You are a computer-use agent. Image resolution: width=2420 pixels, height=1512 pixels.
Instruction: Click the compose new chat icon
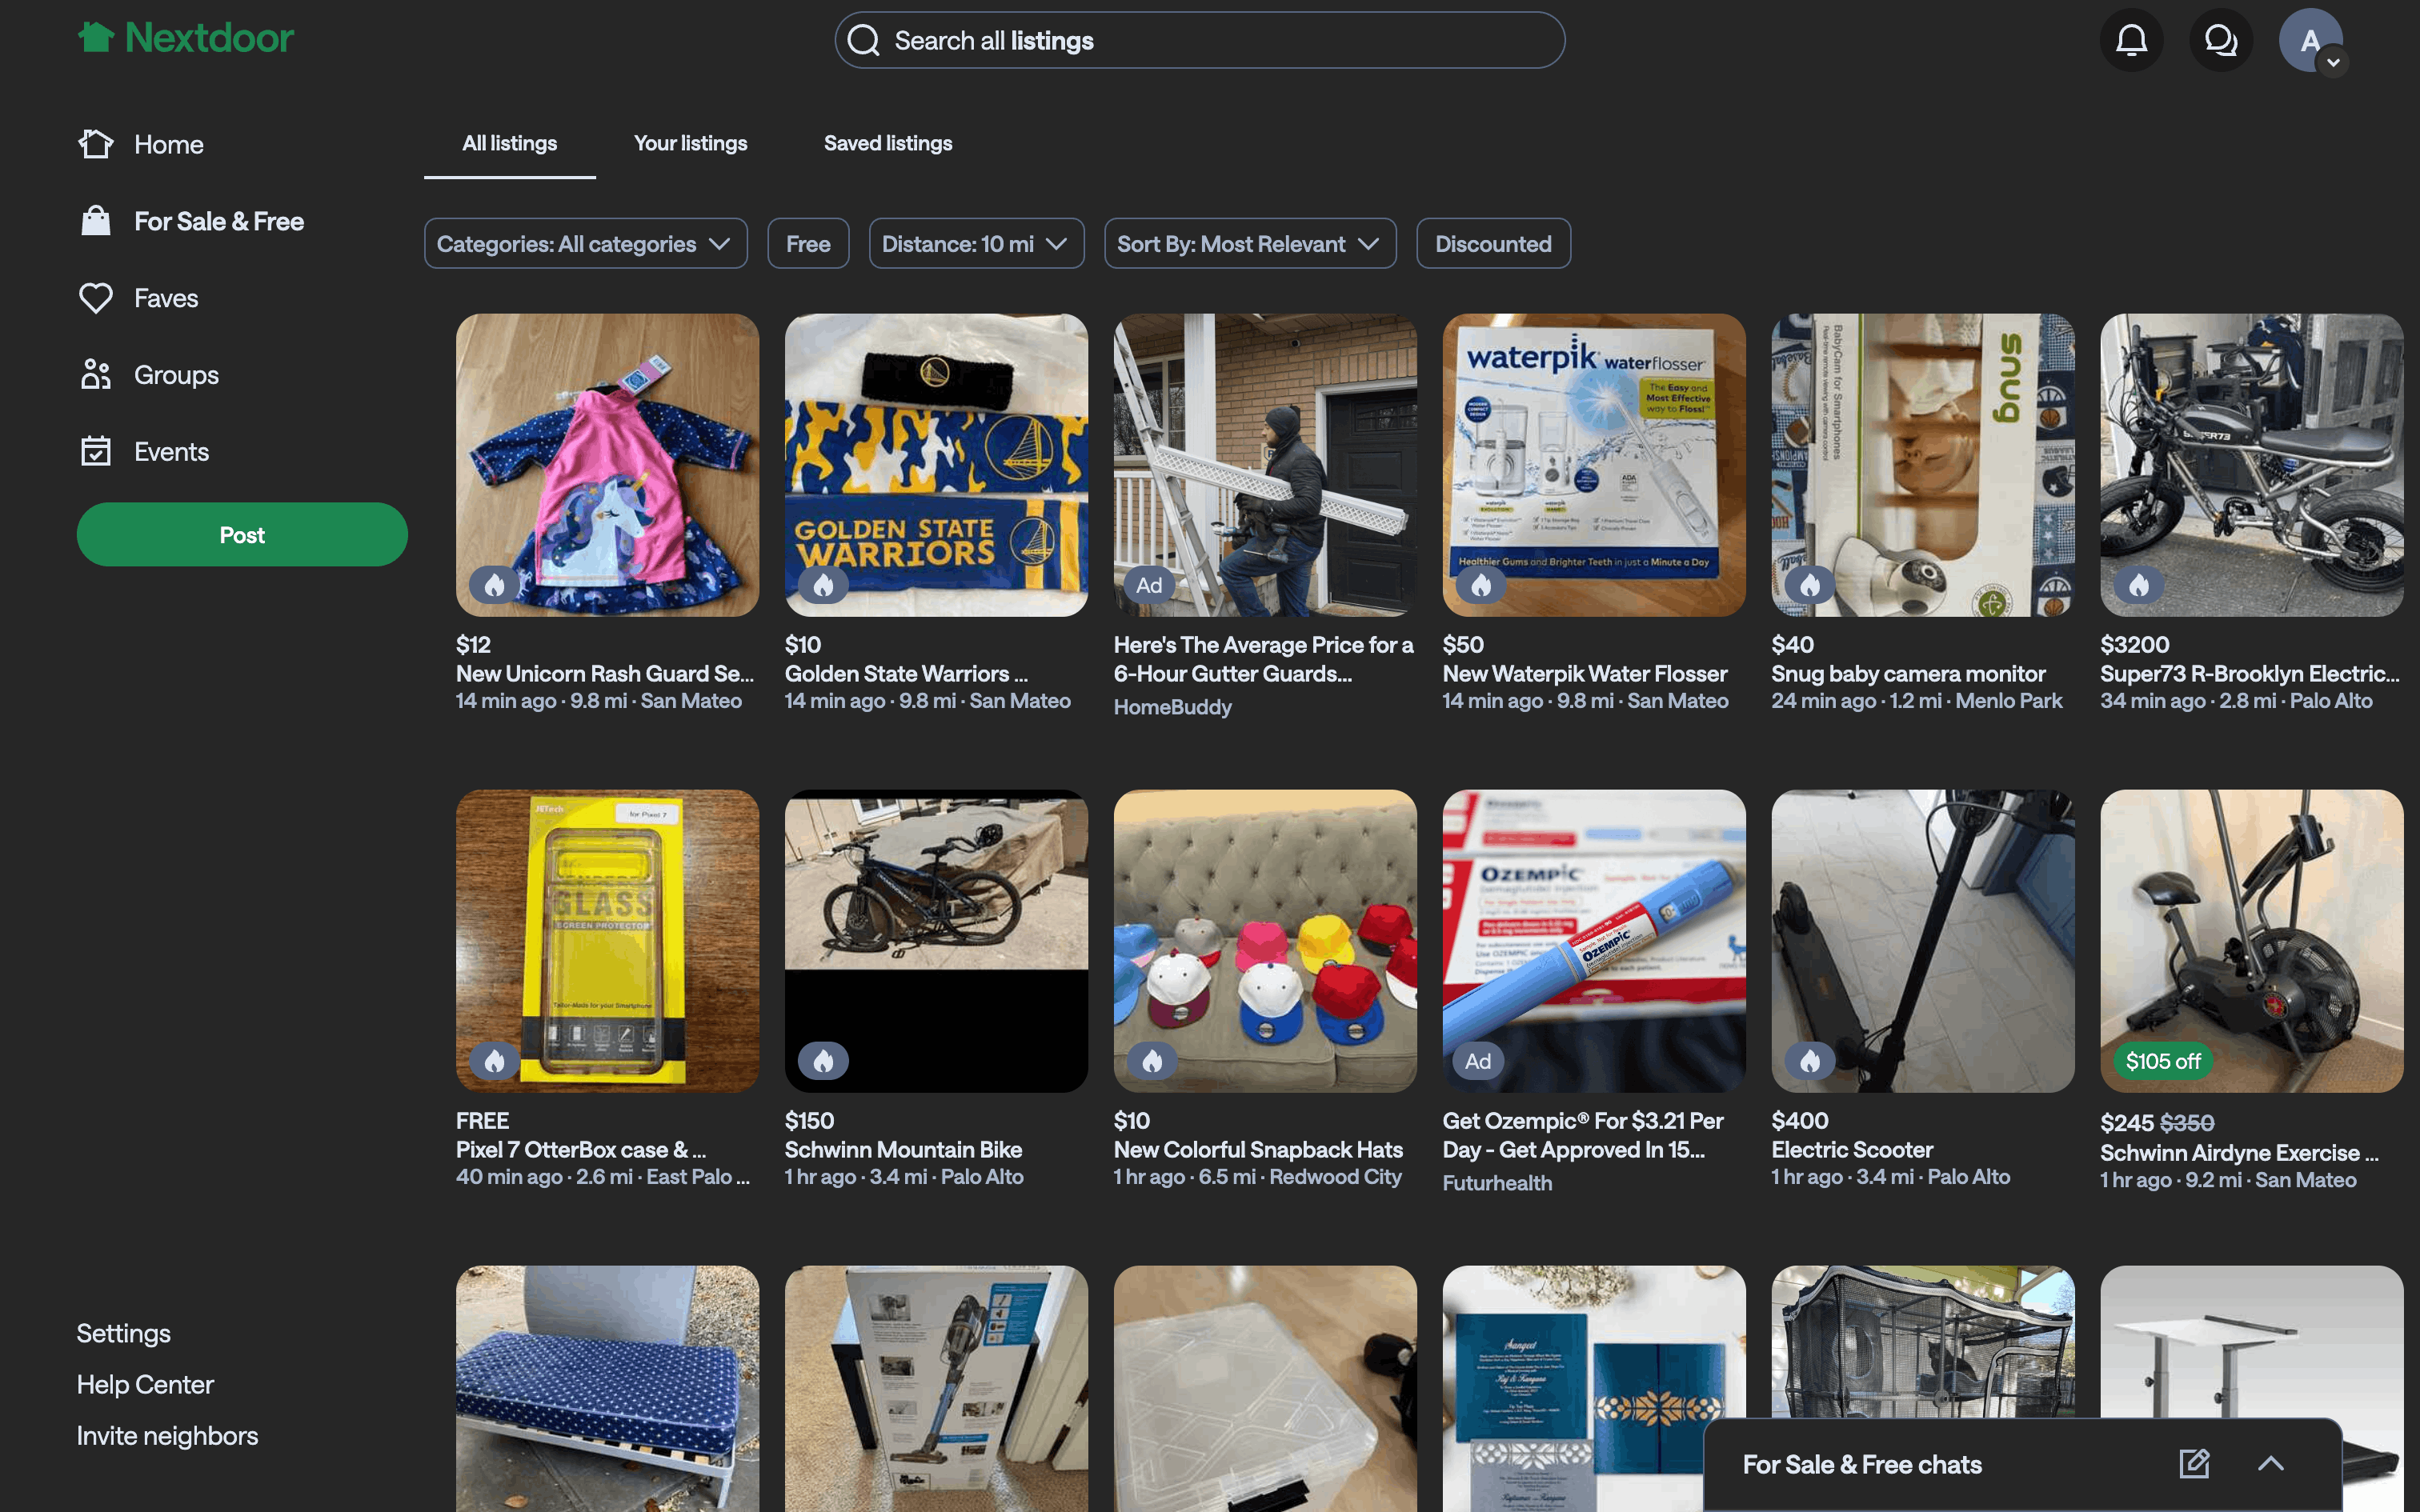click(2194, 1464)
